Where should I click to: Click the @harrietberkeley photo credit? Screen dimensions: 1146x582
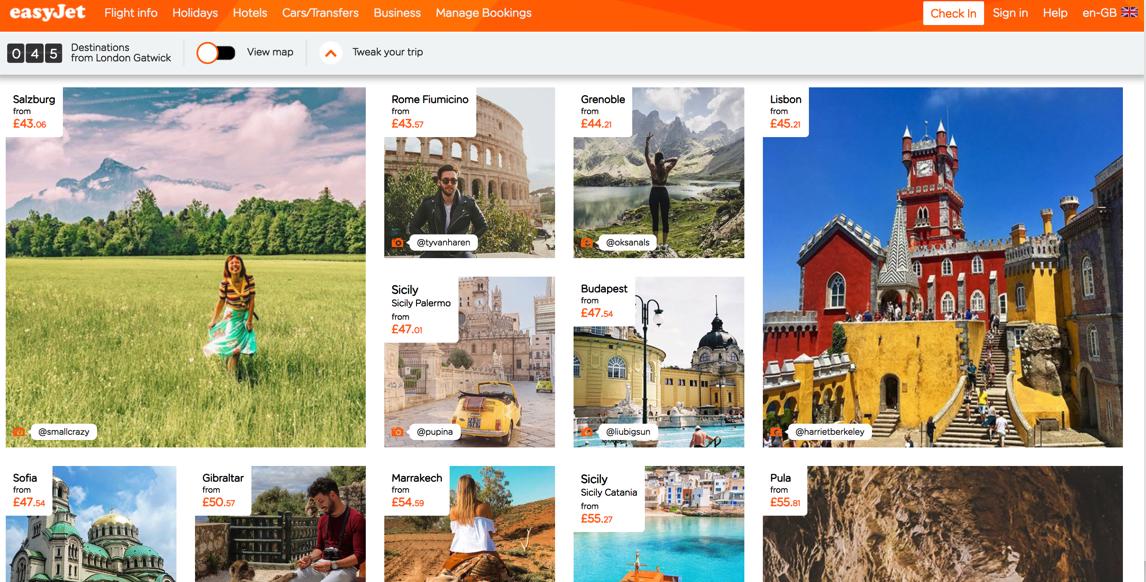[x=829, y=432]
